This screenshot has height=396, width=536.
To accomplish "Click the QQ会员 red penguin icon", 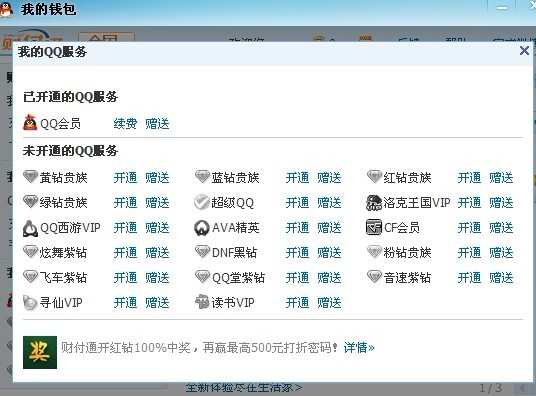I will pos(30,122).
